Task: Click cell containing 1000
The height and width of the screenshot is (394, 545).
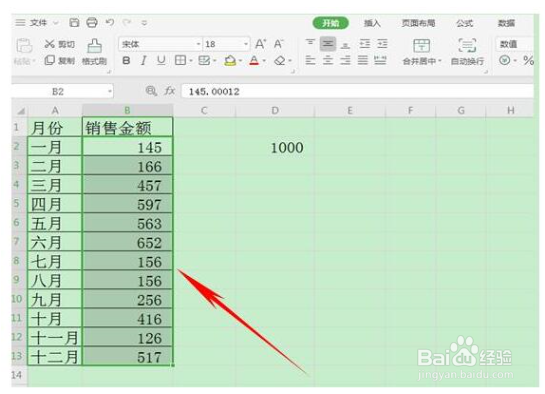Action: (x=275, y=147)
